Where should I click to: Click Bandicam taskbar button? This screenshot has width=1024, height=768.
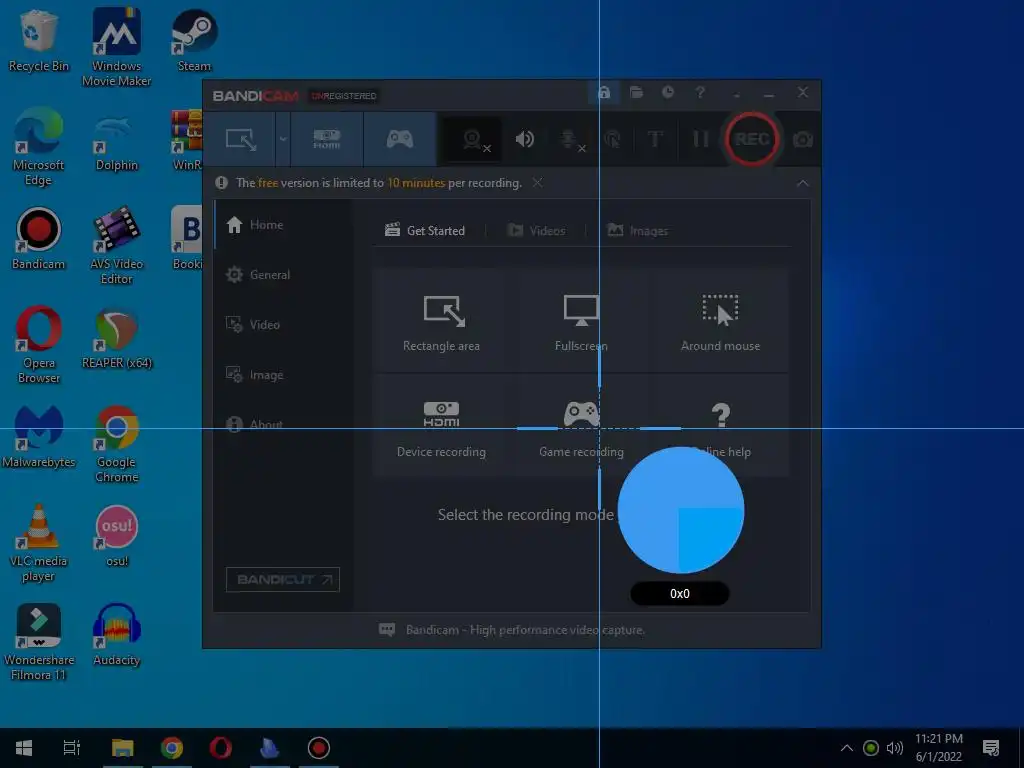(x=319, y=748)
